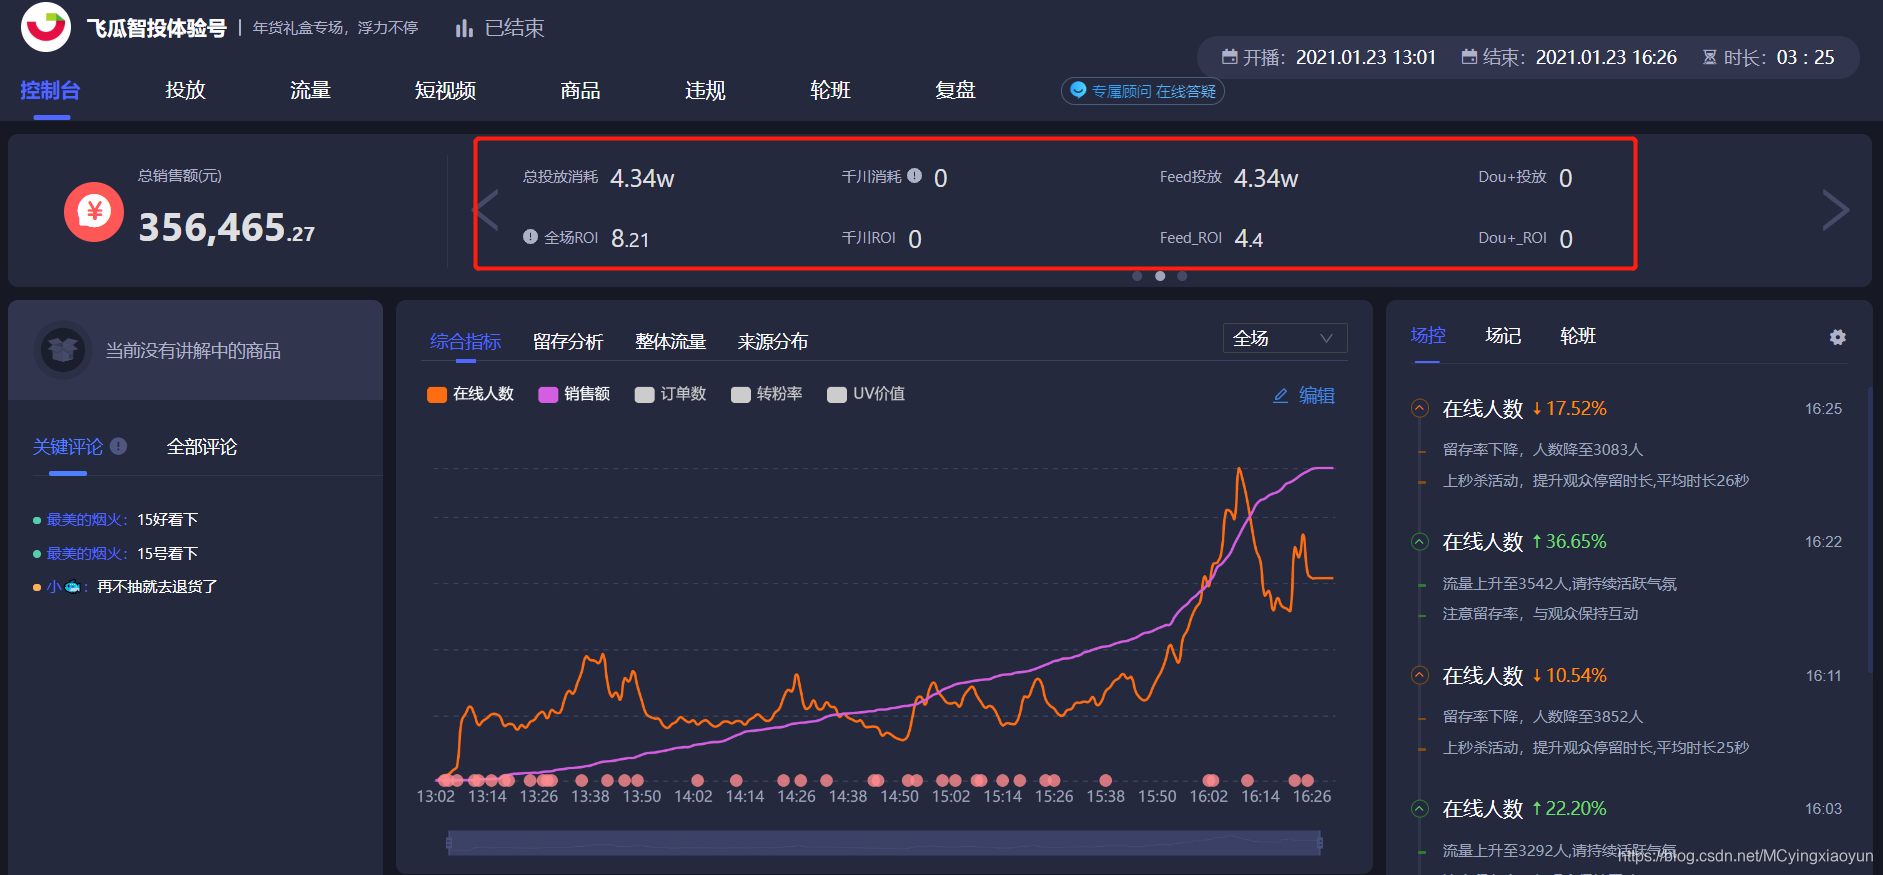
Task: Click the info icon beside 全场ROI
Action: click(x=530, y=236)
